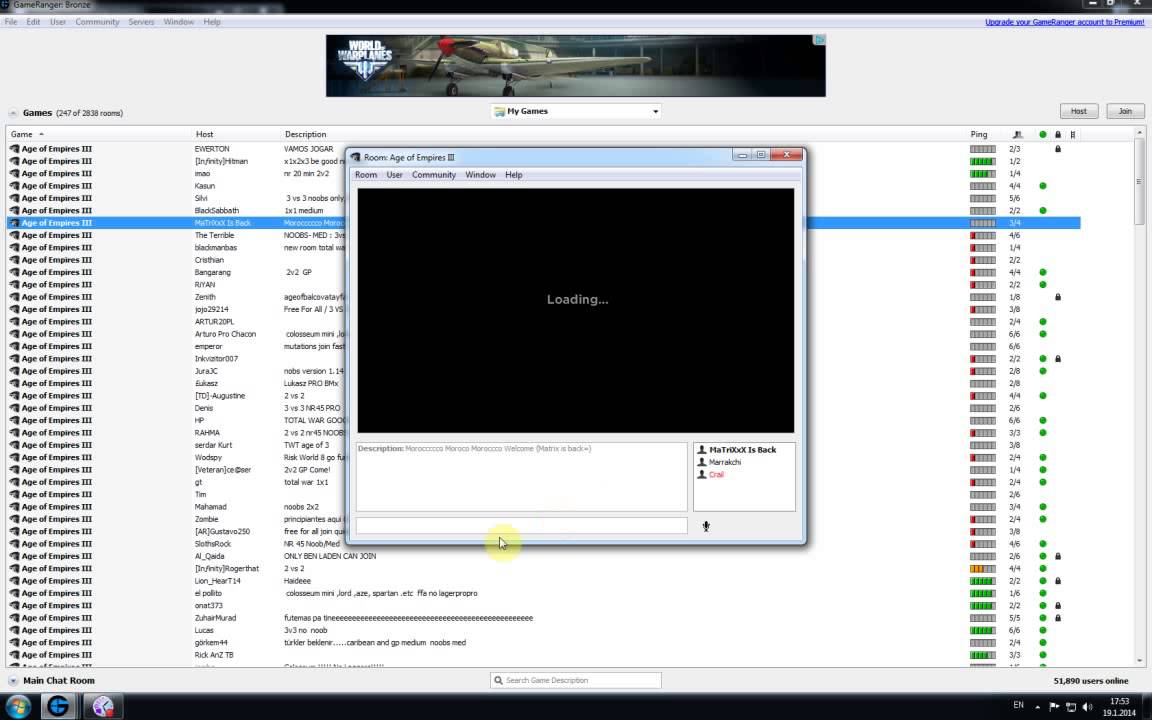Click the GameRanger icon in the taskbar

pos(58,707)
